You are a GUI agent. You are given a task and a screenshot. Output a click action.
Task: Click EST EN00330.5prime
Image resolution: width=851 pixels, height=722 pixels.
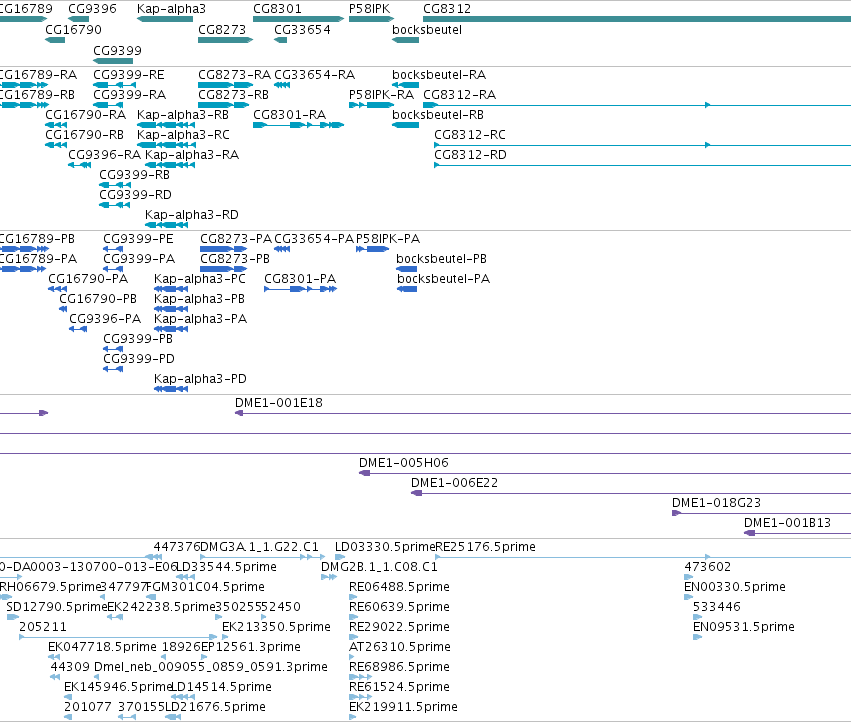(x=735, y=587)
